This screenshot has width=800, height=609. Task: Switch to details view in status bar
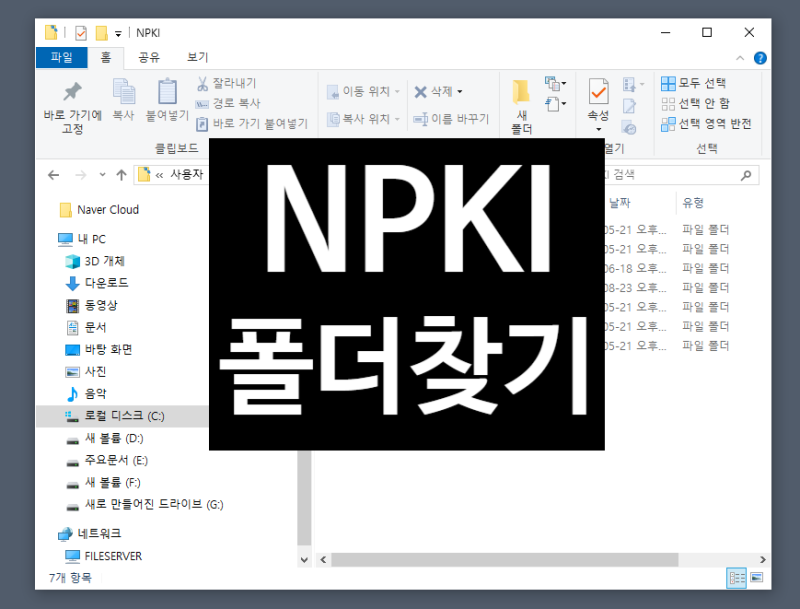[x=736, y=578]
